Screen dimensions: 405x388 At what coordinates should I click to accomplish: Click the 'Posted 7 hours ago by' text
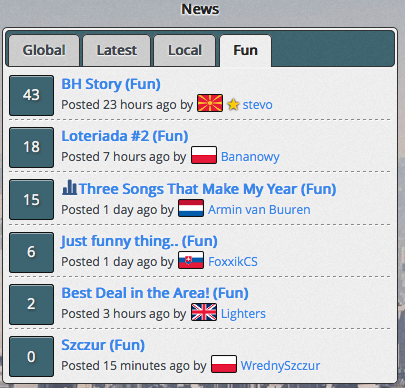click(124, 157)
